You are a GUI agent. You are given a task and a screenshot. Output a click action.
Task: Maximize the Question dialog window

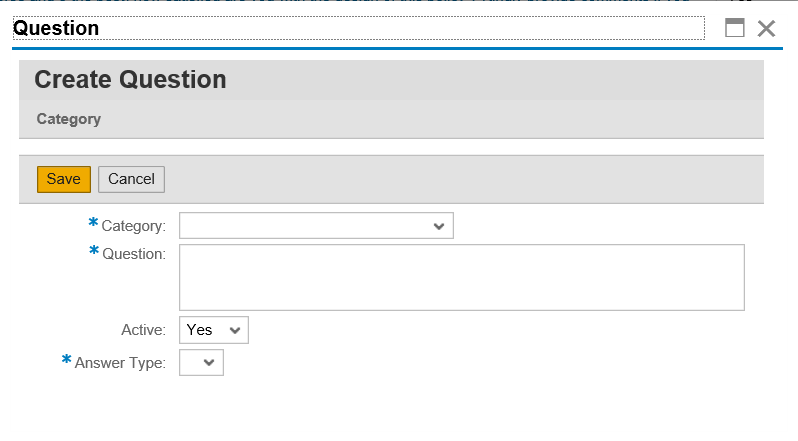click(x=734, y=28)
